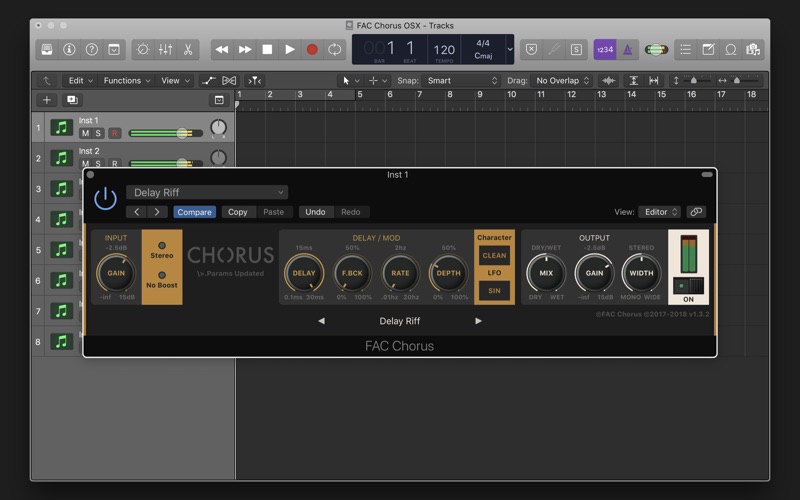Toggle the Stereo switch in FAC Chorus
Screen dimensions: 800x500
pos(162,245)
